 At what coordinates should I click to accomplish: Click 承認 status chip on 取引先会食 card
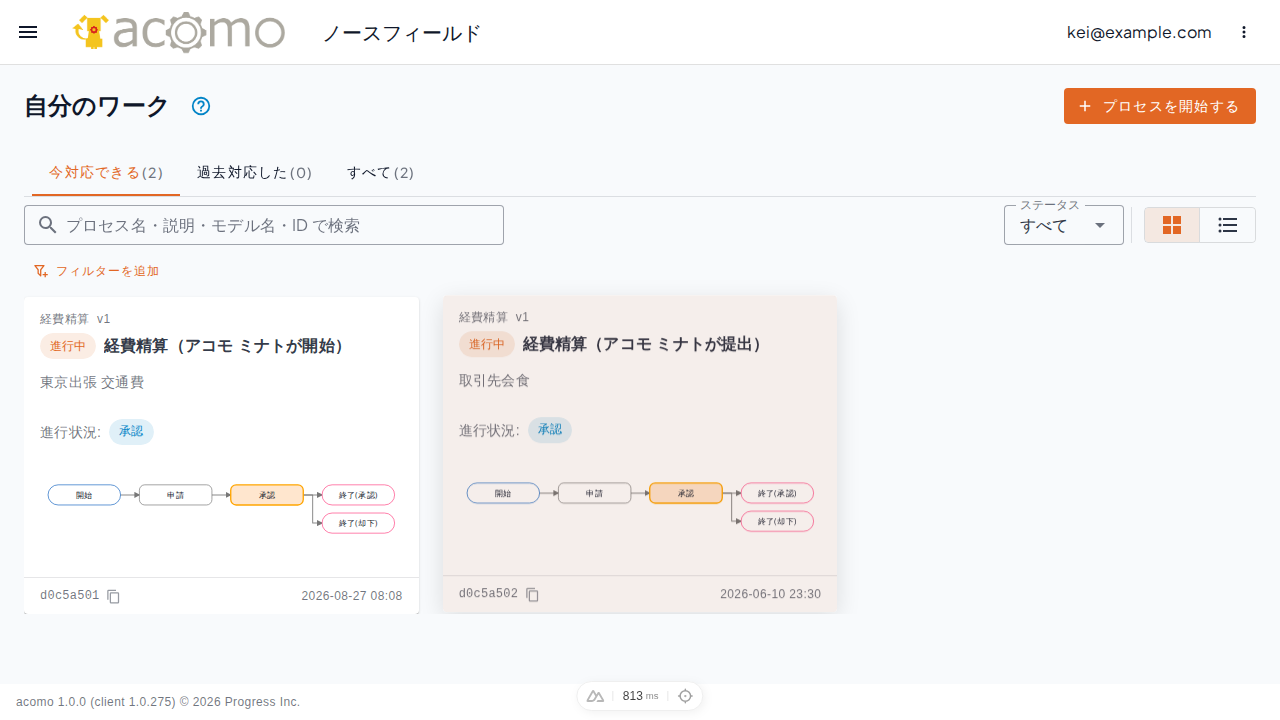pyautogui.click(x=550, y=430)
